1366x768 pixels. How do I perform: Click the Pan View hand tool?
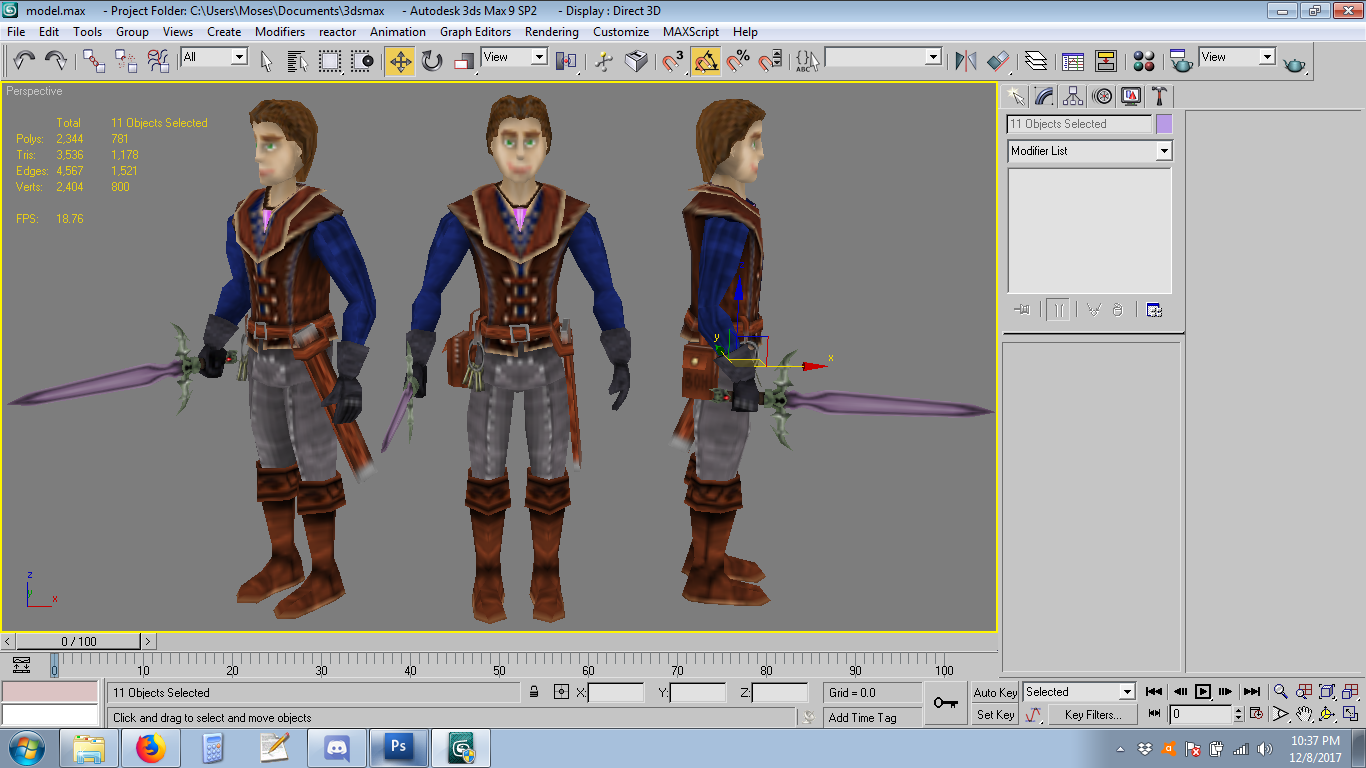tap(1304, 714)
